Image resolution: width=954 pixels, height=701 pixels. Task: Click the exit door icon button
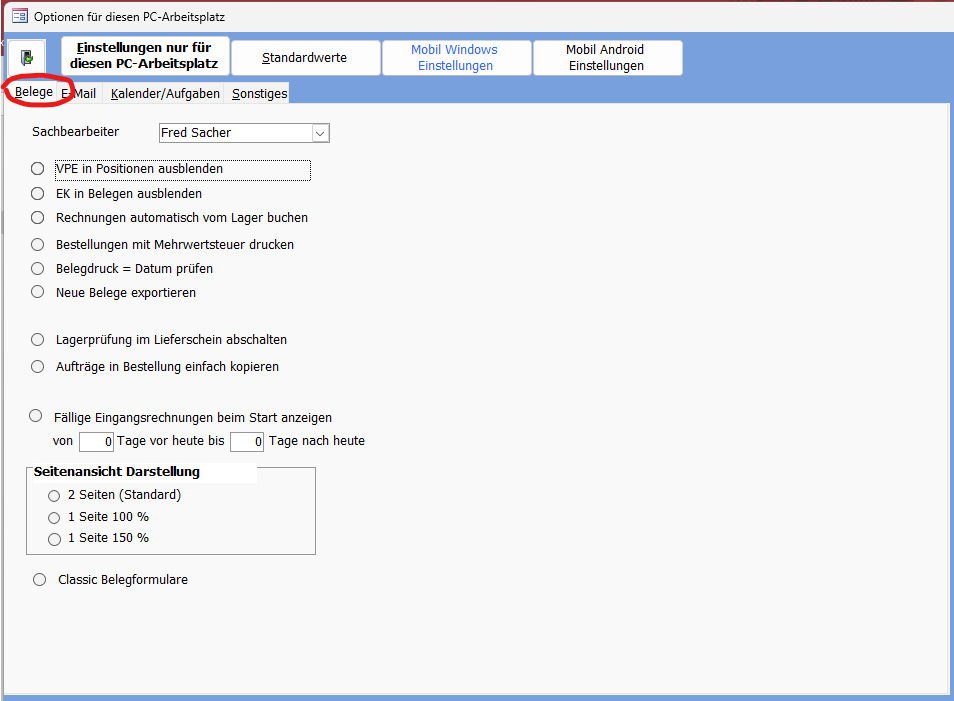click(27, 57)
